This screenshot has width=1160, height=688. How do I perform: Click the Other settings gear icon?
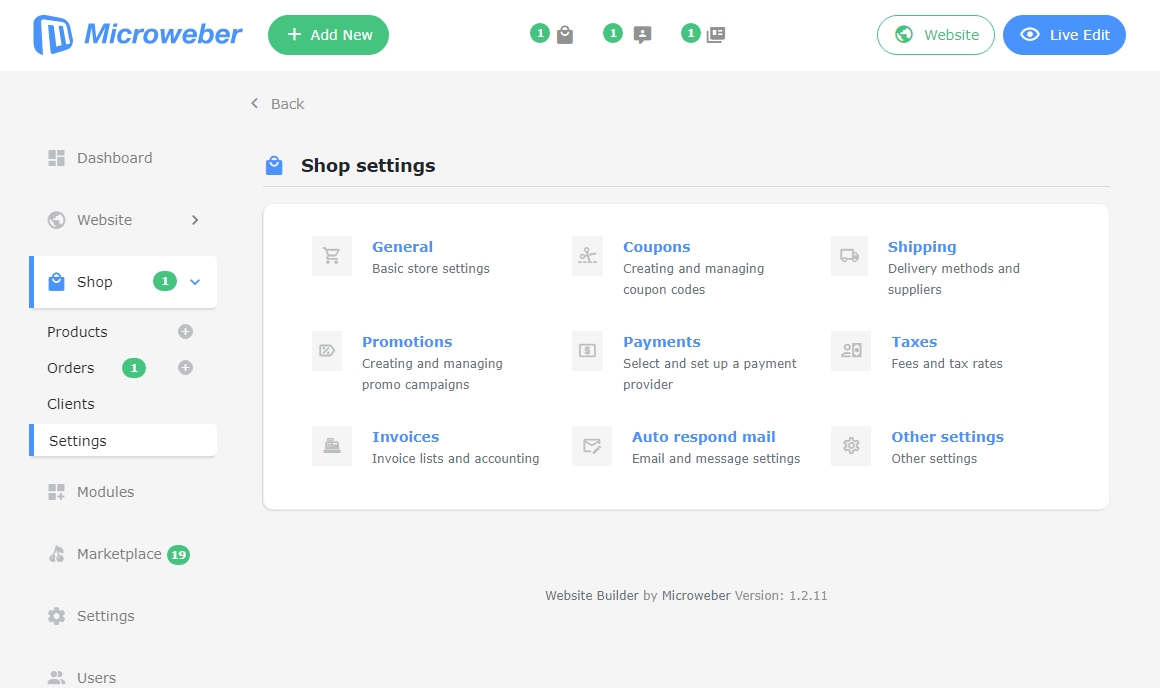851,446
